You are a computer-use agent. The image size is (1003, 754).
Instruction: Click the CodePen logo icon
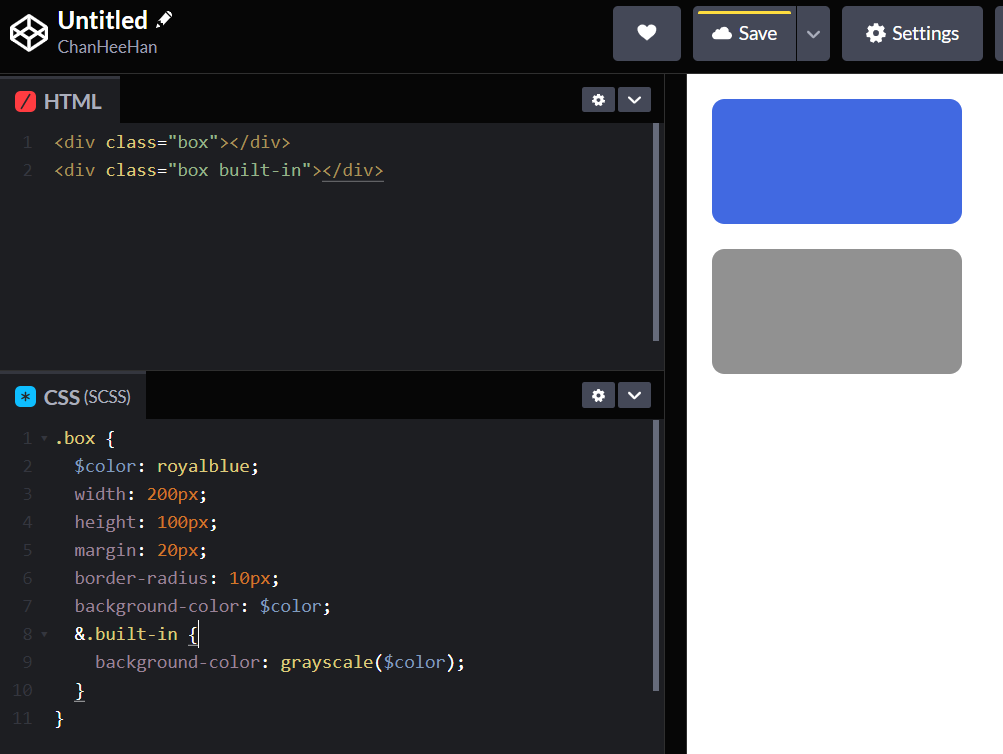pos(29,33)
